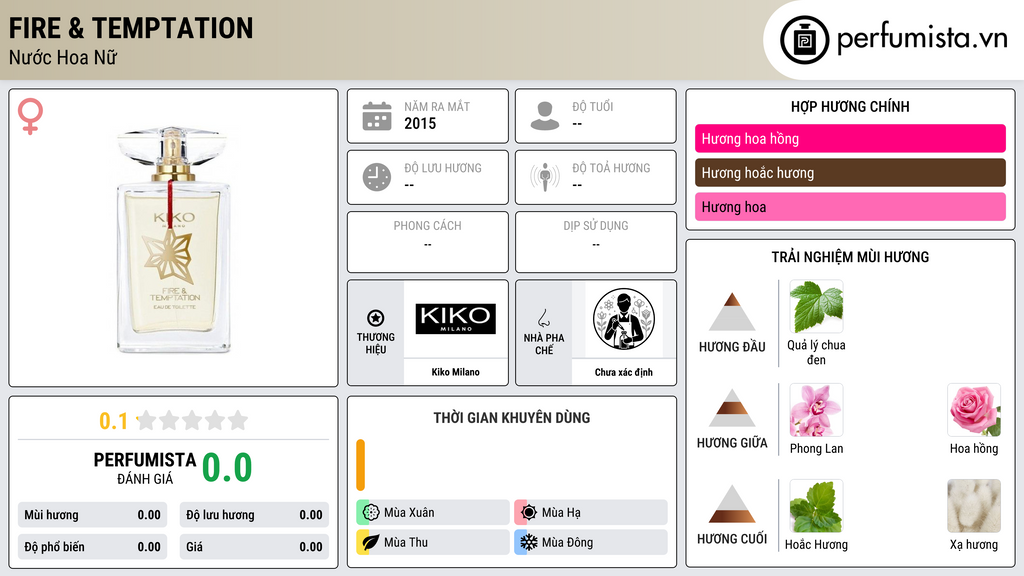
Task: Select the Xạ hương musk note image
Action: pos(974,506)
